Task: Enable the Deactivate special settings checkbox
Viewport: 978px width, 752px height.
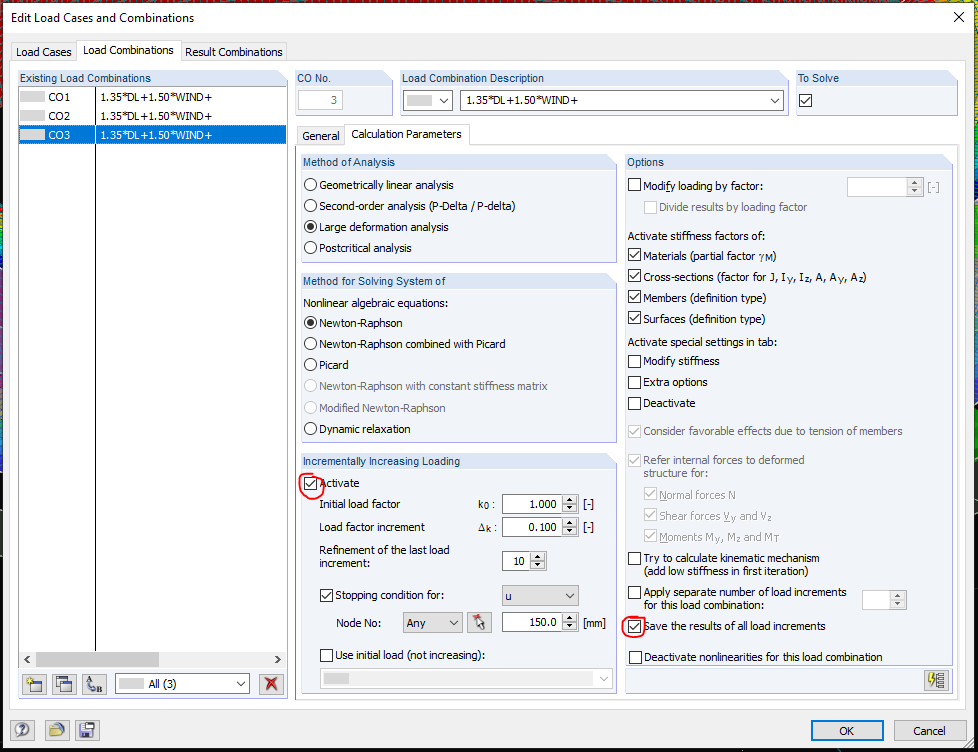Action: (634, 403)
